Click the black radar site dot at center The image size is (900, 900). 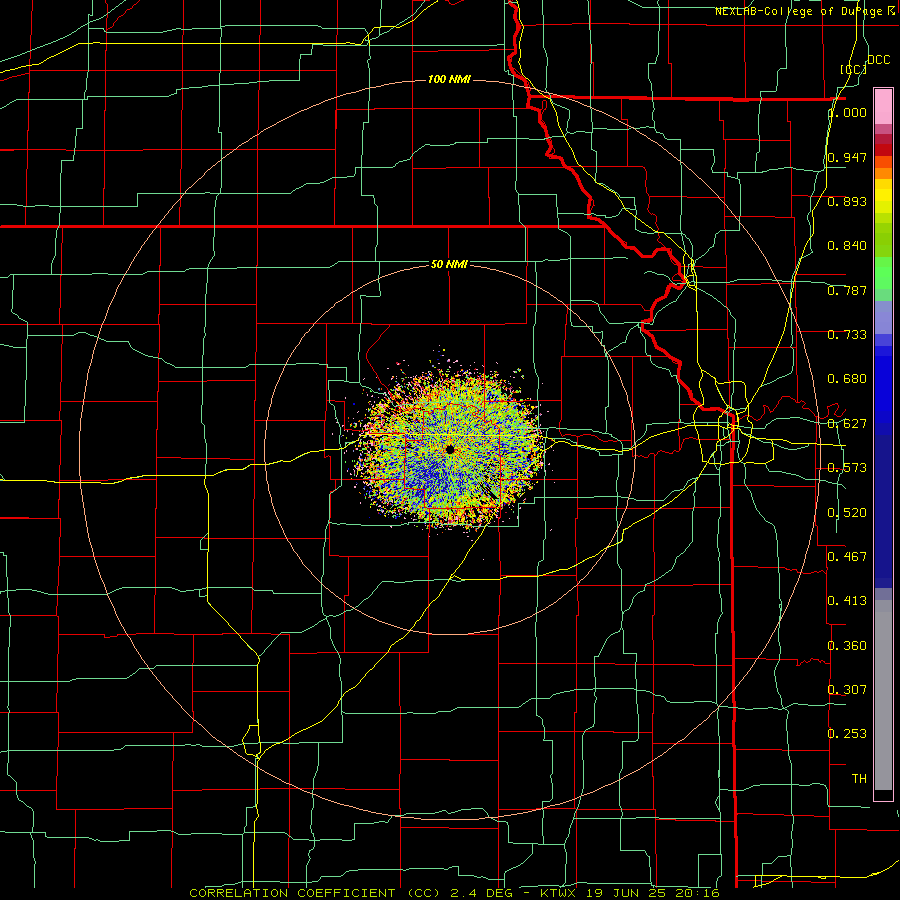pos(450,449)
